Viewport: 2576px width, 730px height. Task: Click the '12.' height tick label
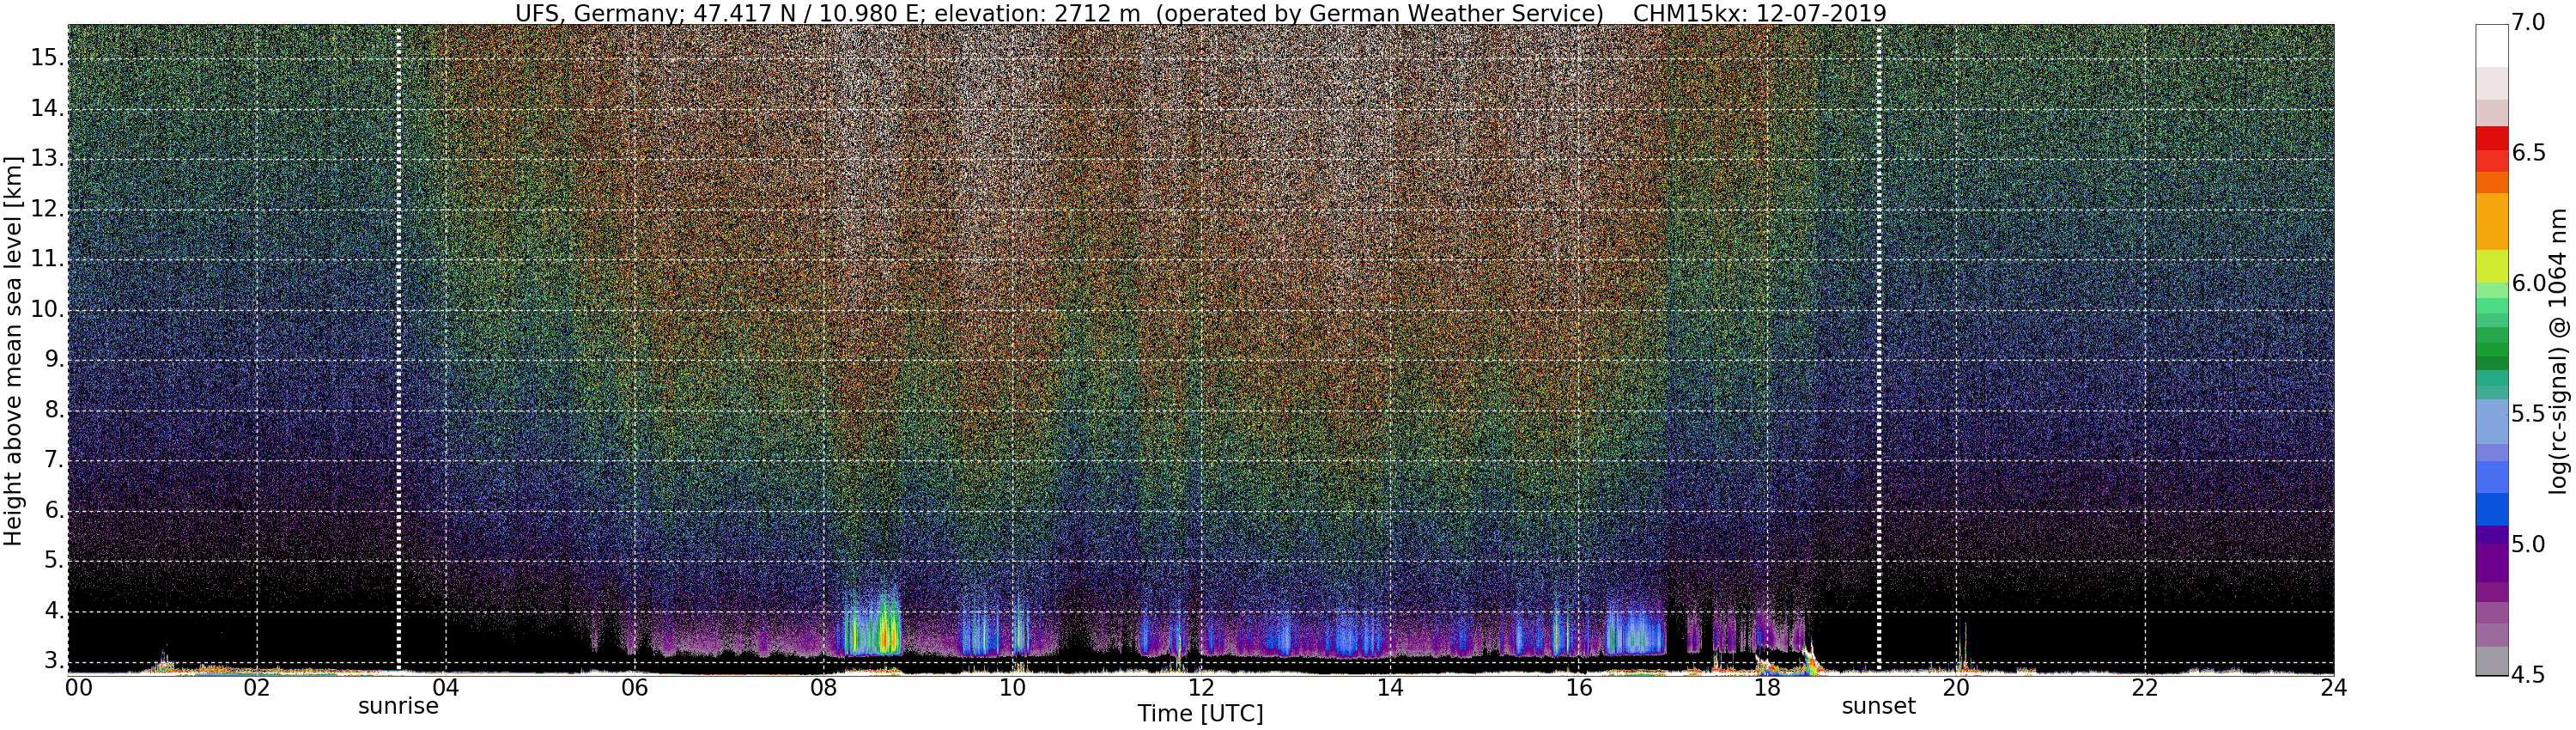[47, 209]
